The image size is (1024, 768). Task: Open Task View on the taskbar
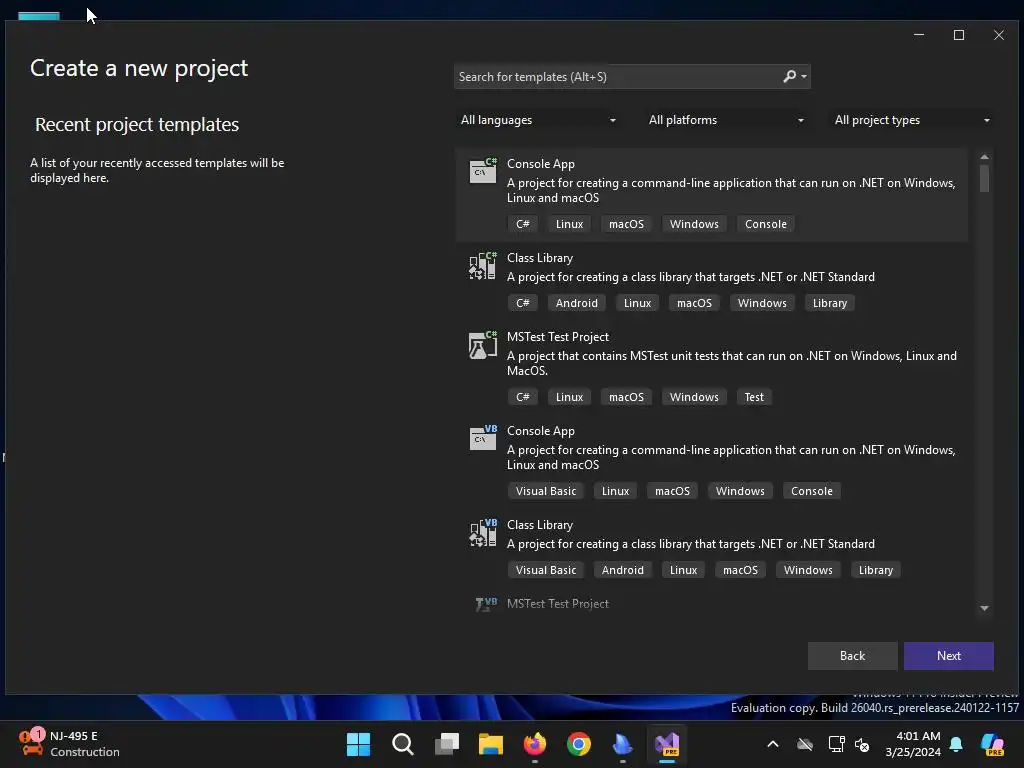(447, 744)
